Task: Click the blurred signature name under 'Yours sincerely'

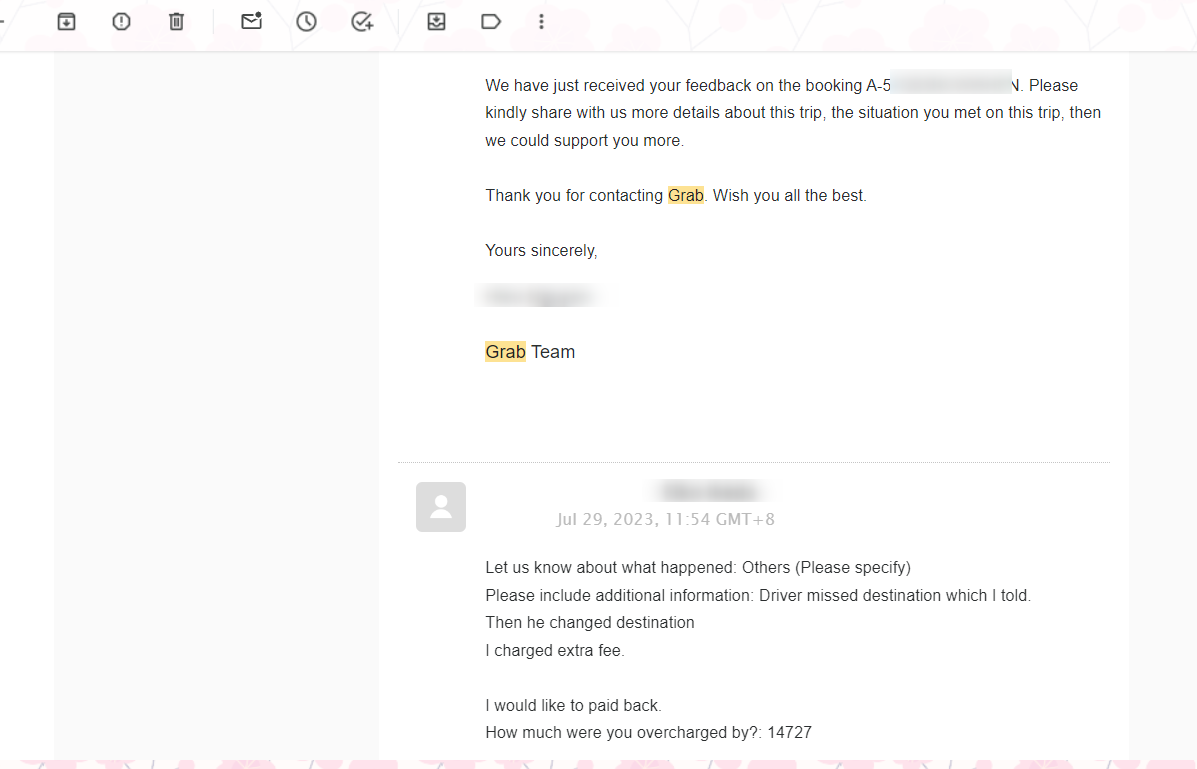Action: coord(540,296)
